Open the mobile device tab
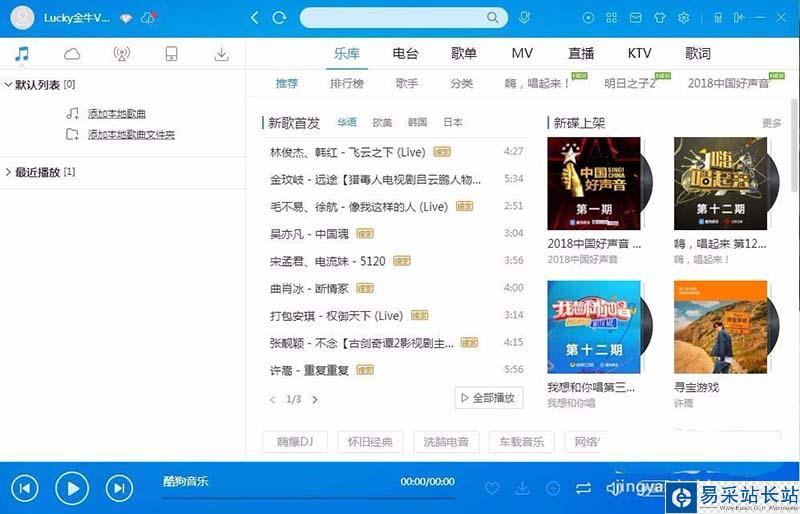 171,54
